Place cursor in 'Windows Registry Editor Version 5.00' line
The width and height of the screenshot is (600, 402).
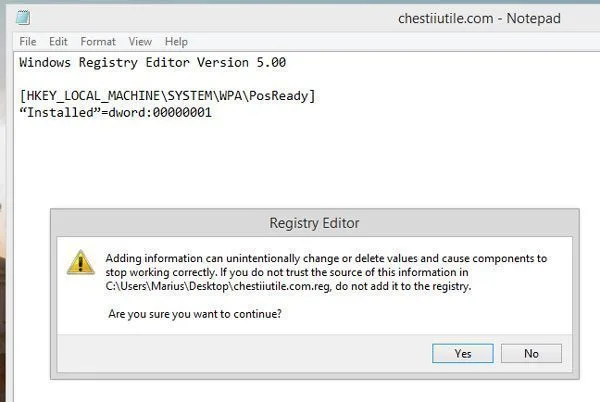click(x=152, y=62)
